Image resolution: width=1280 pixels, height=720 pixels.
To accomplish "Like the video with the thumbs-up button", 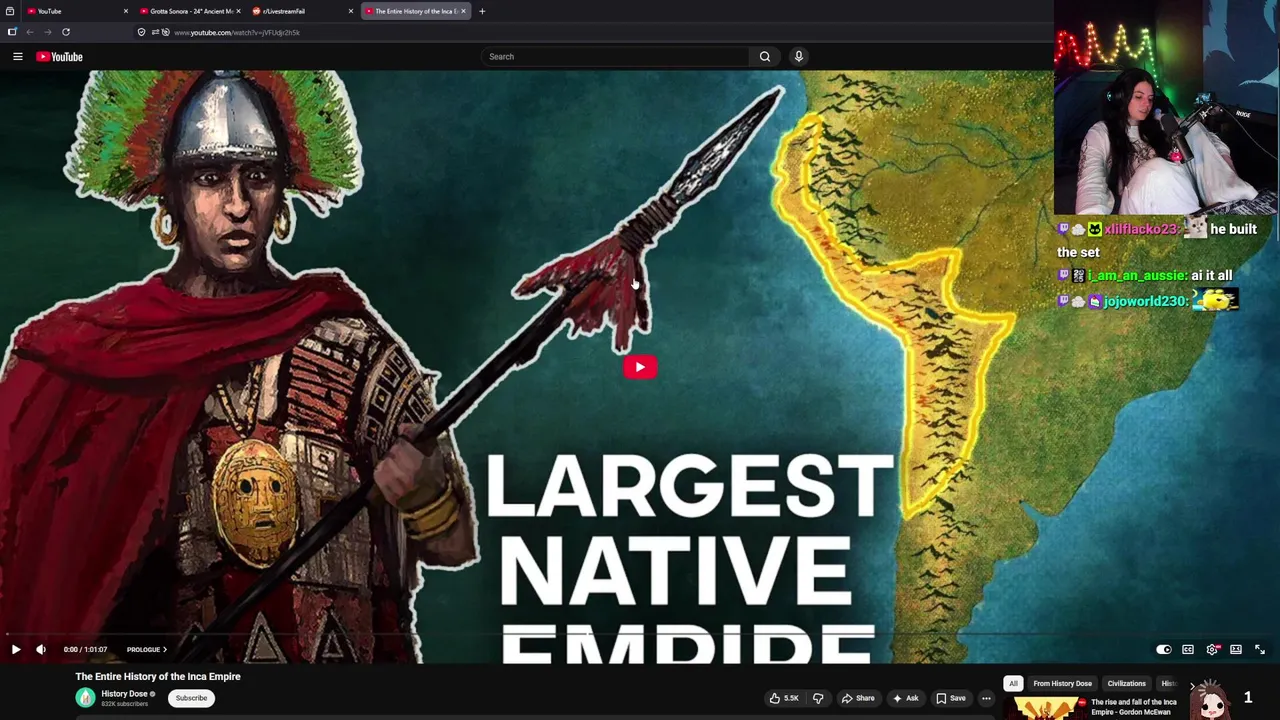I will (x=783, y=698).
